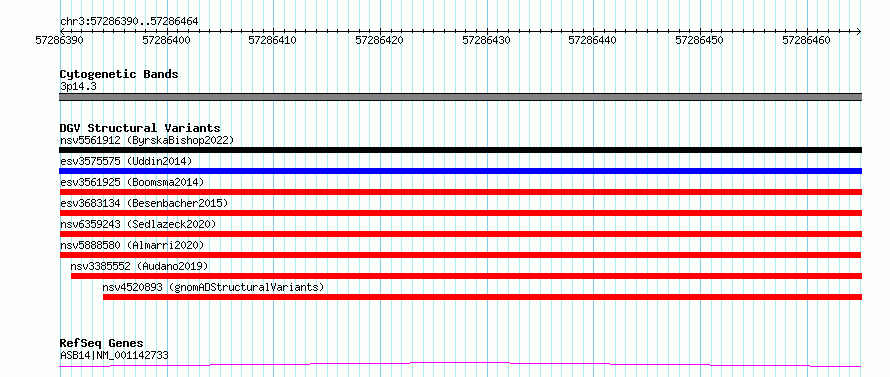Click ruler coordinate 57286400
Screen dimensions: 890x377
tap(166, 40)
